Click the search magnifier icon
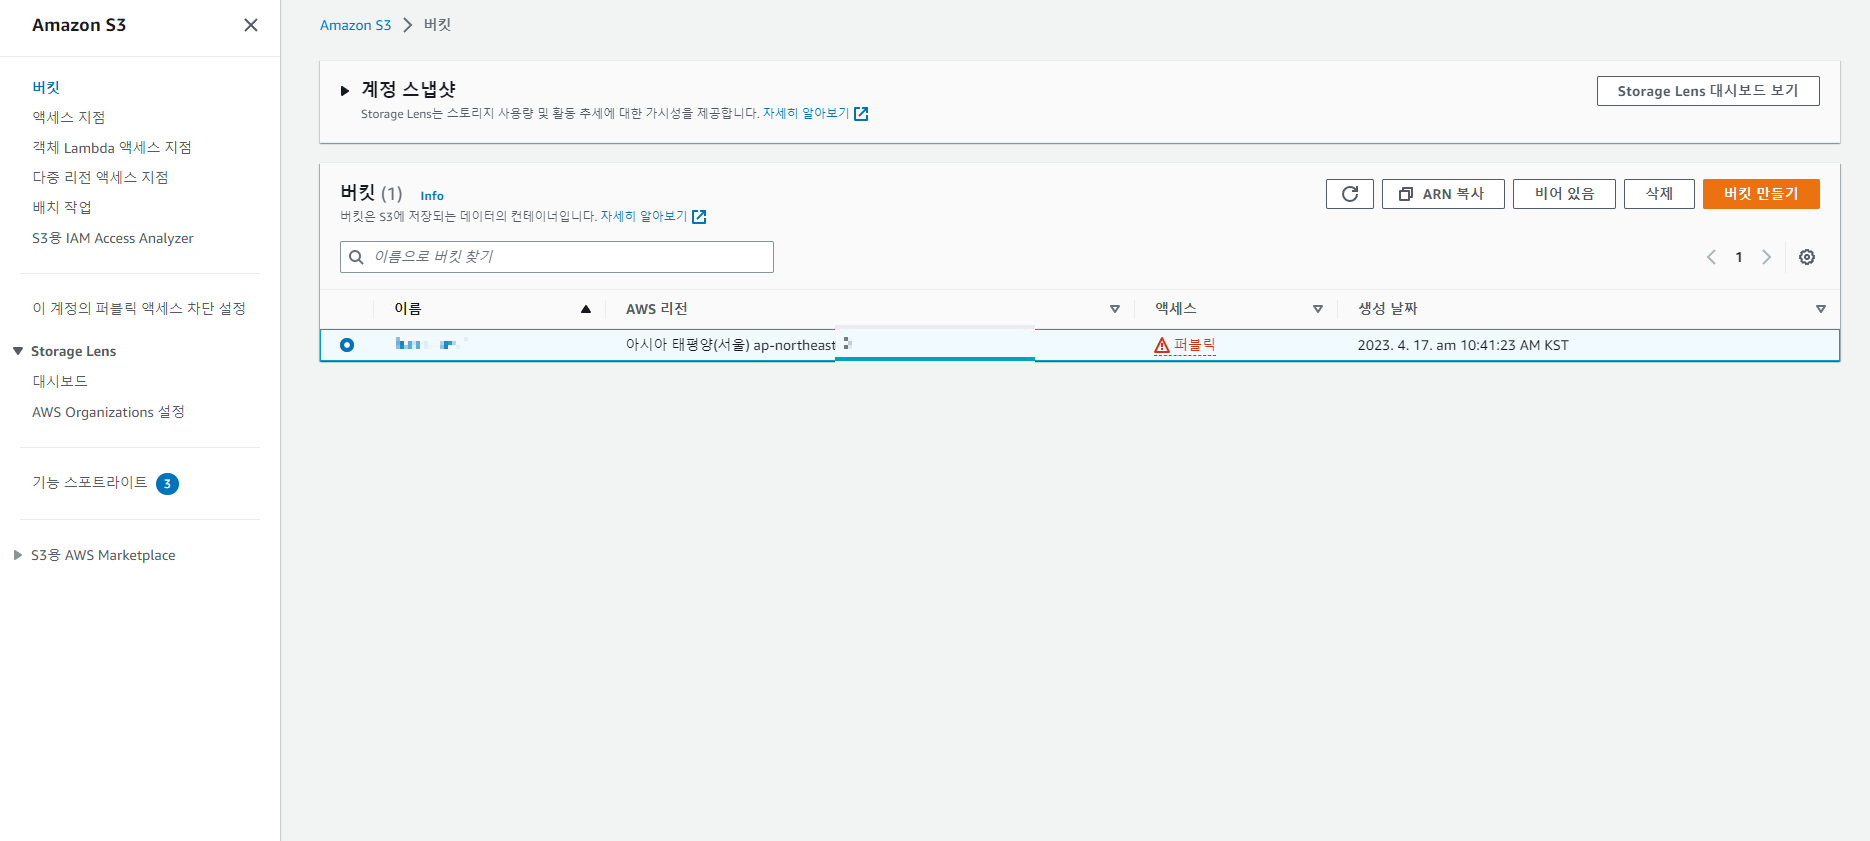Screen dimensions: 1870x841 click(356, 257)
